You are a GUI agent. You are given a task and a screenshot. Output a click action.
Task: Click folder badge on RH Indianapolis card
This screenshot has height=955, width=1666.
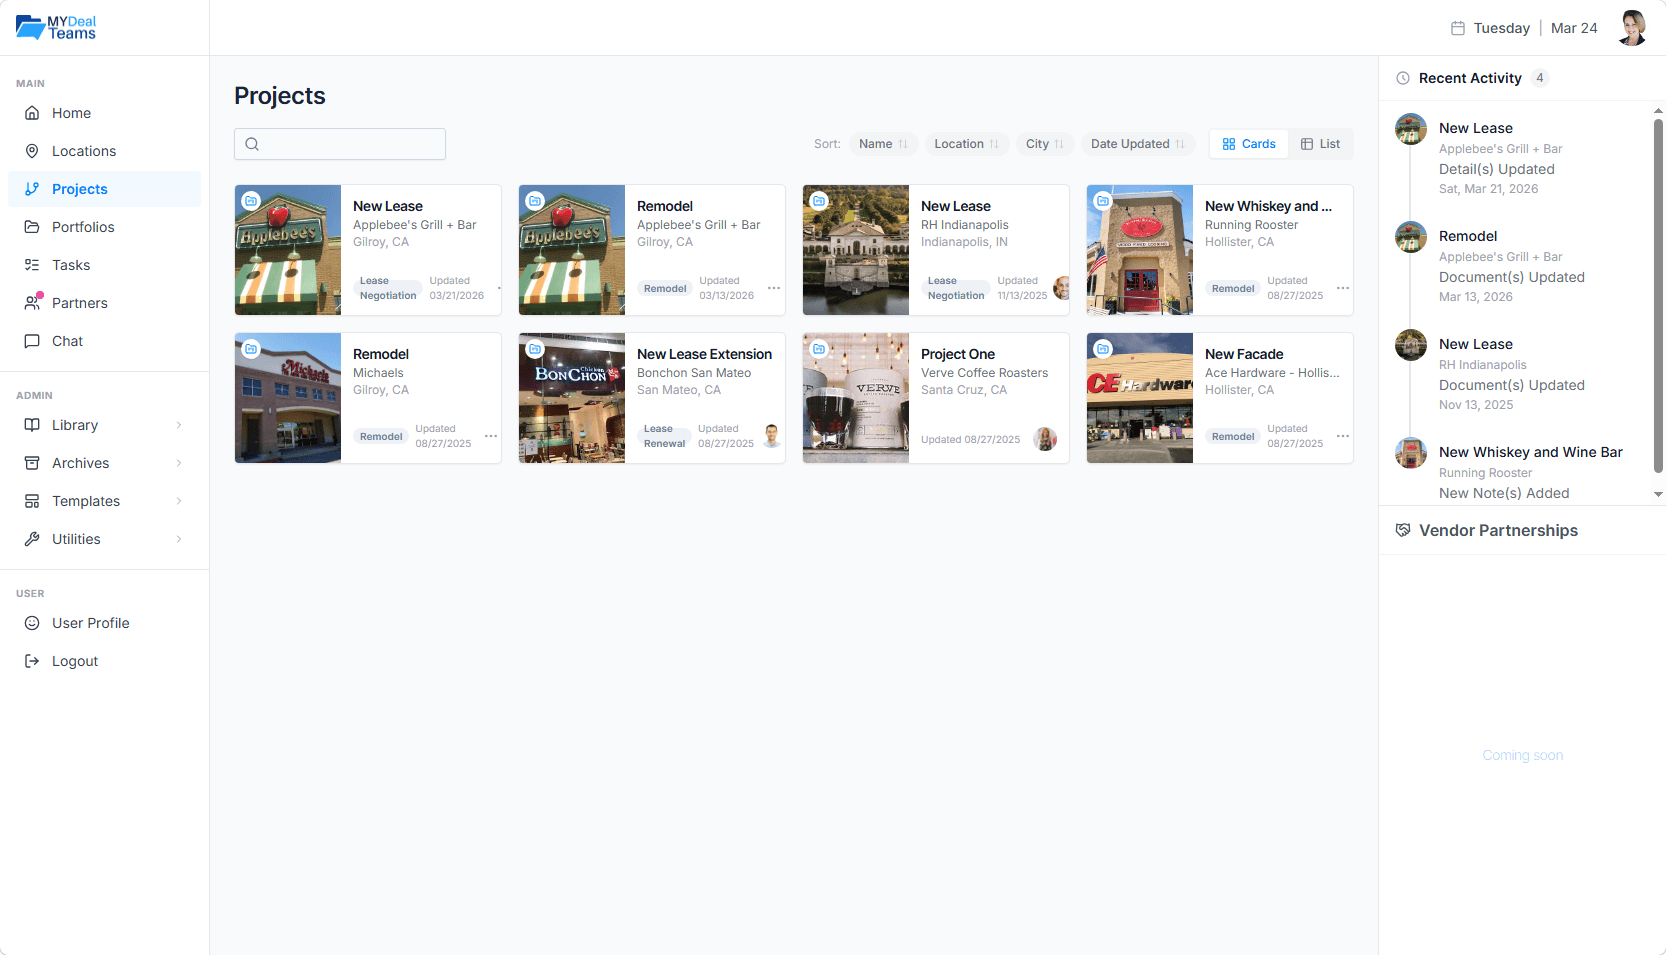819,201
